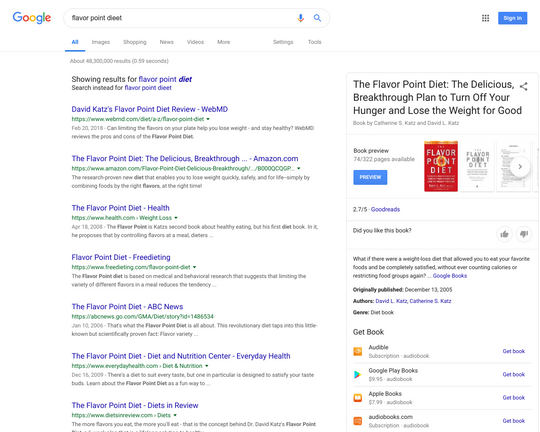Viewport: 540px width, 432px height.
Task: Open The Flavor Point Diet - Health result
Action: (121, 208)
